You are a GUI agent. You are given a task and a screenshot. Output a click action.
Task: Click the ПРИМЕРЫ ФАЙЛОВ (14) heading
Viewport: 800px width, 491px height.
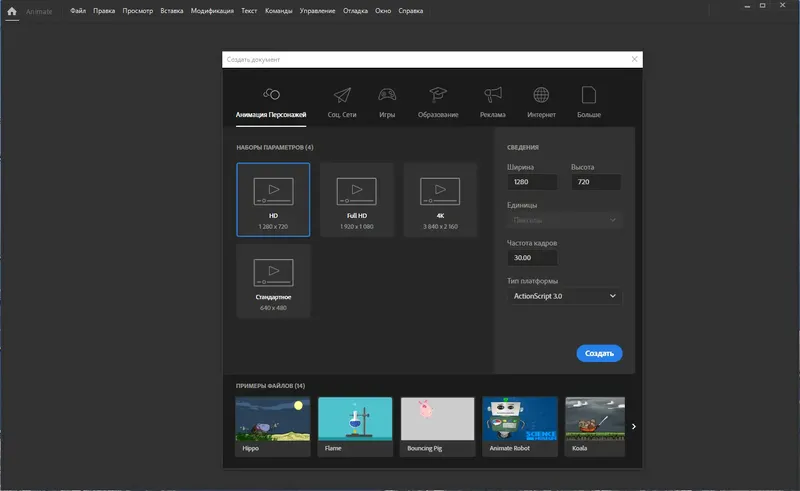[270, 385]
